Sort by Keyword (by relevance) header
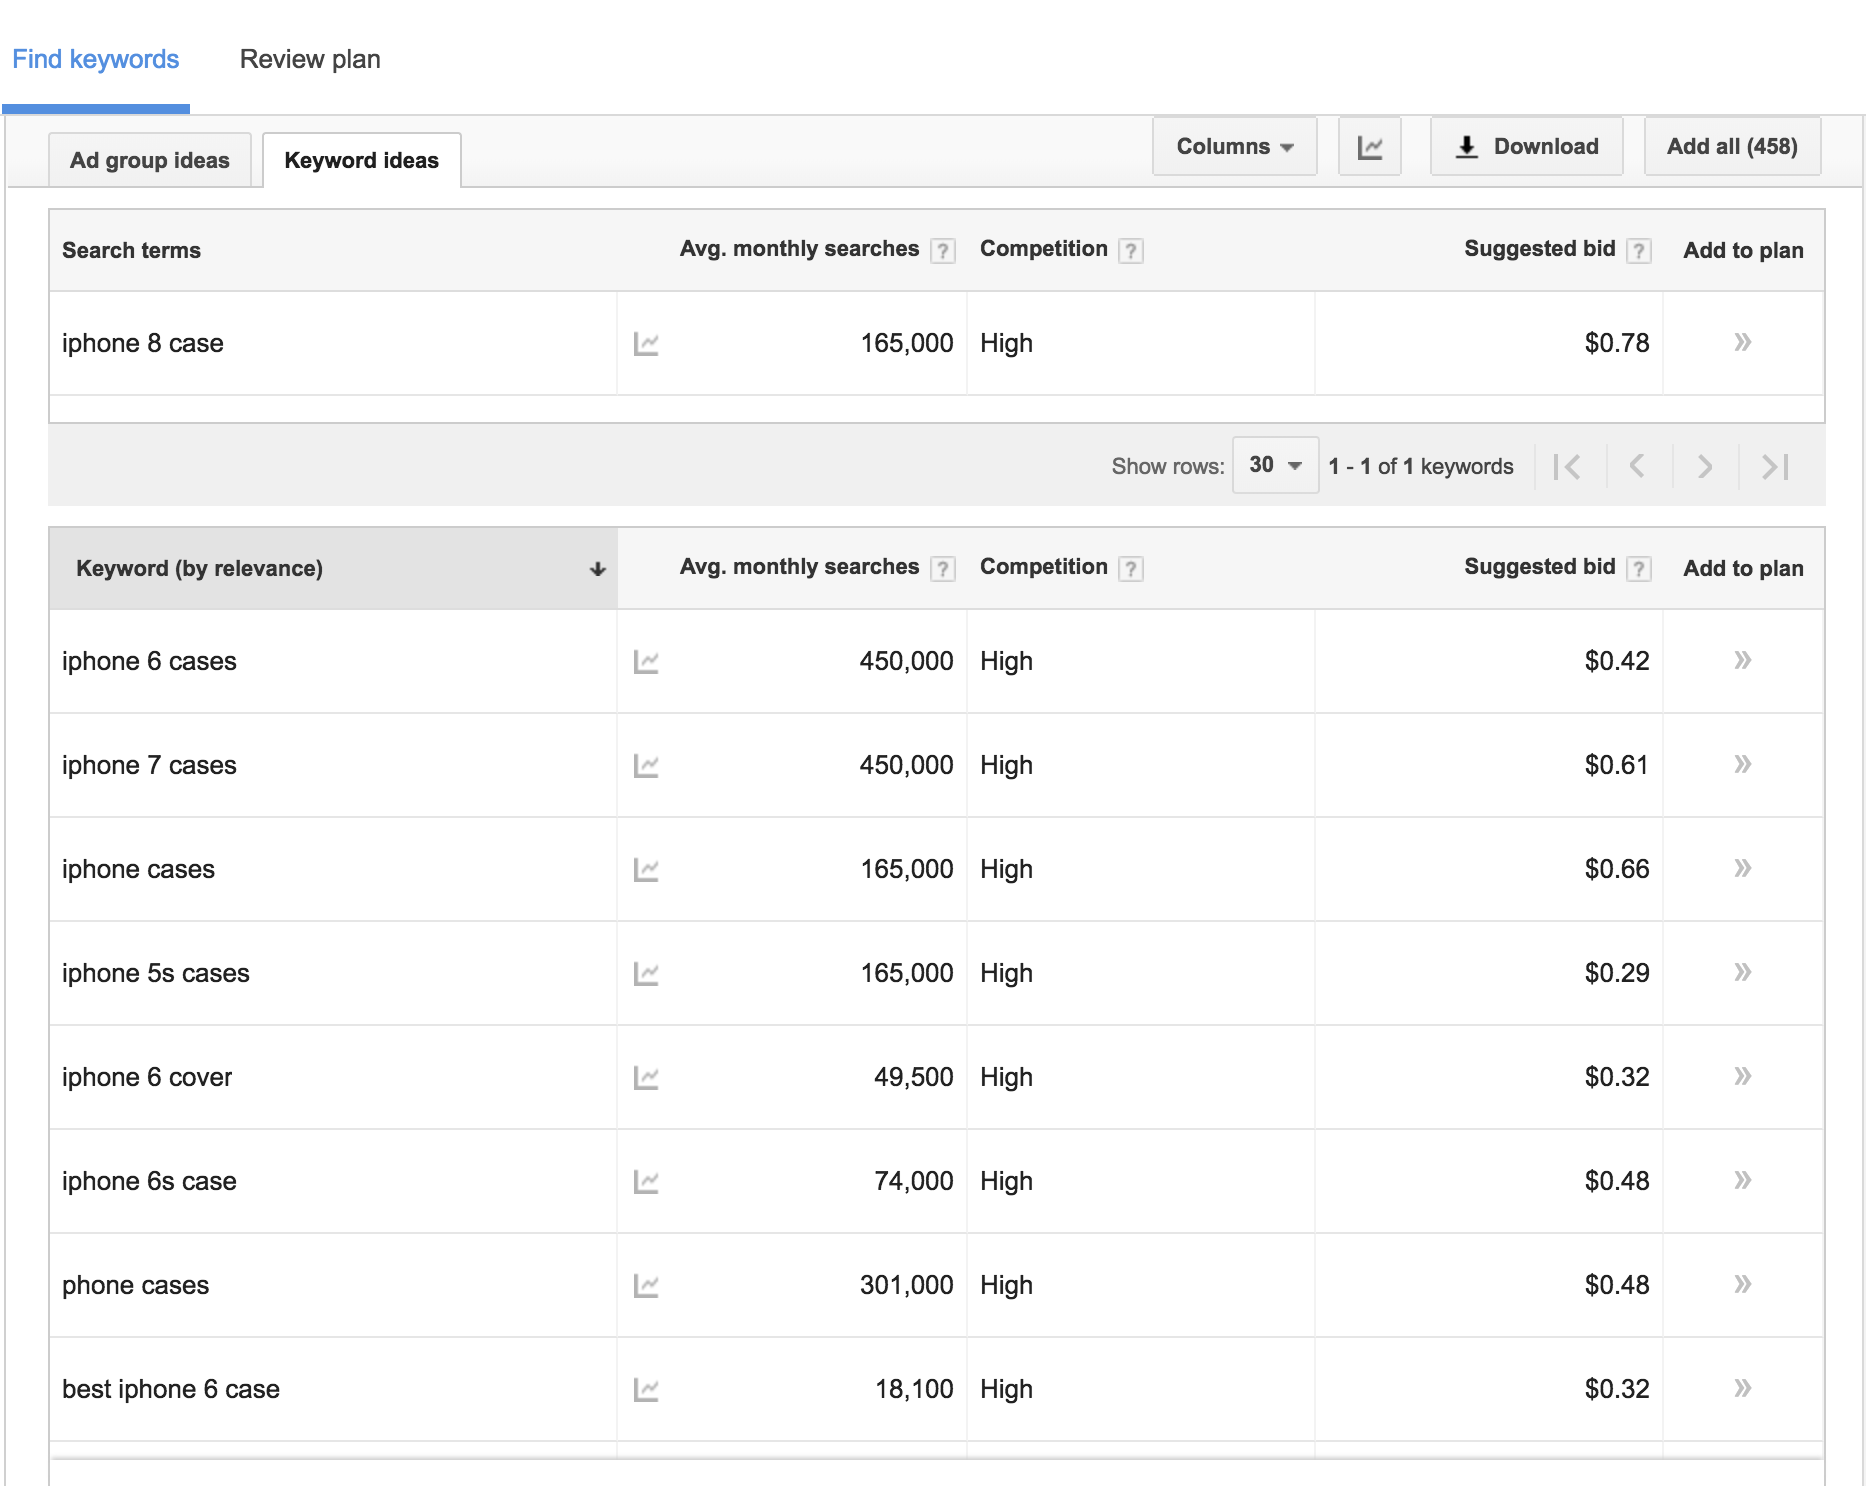1866x1486 pixels. (333, 568)
